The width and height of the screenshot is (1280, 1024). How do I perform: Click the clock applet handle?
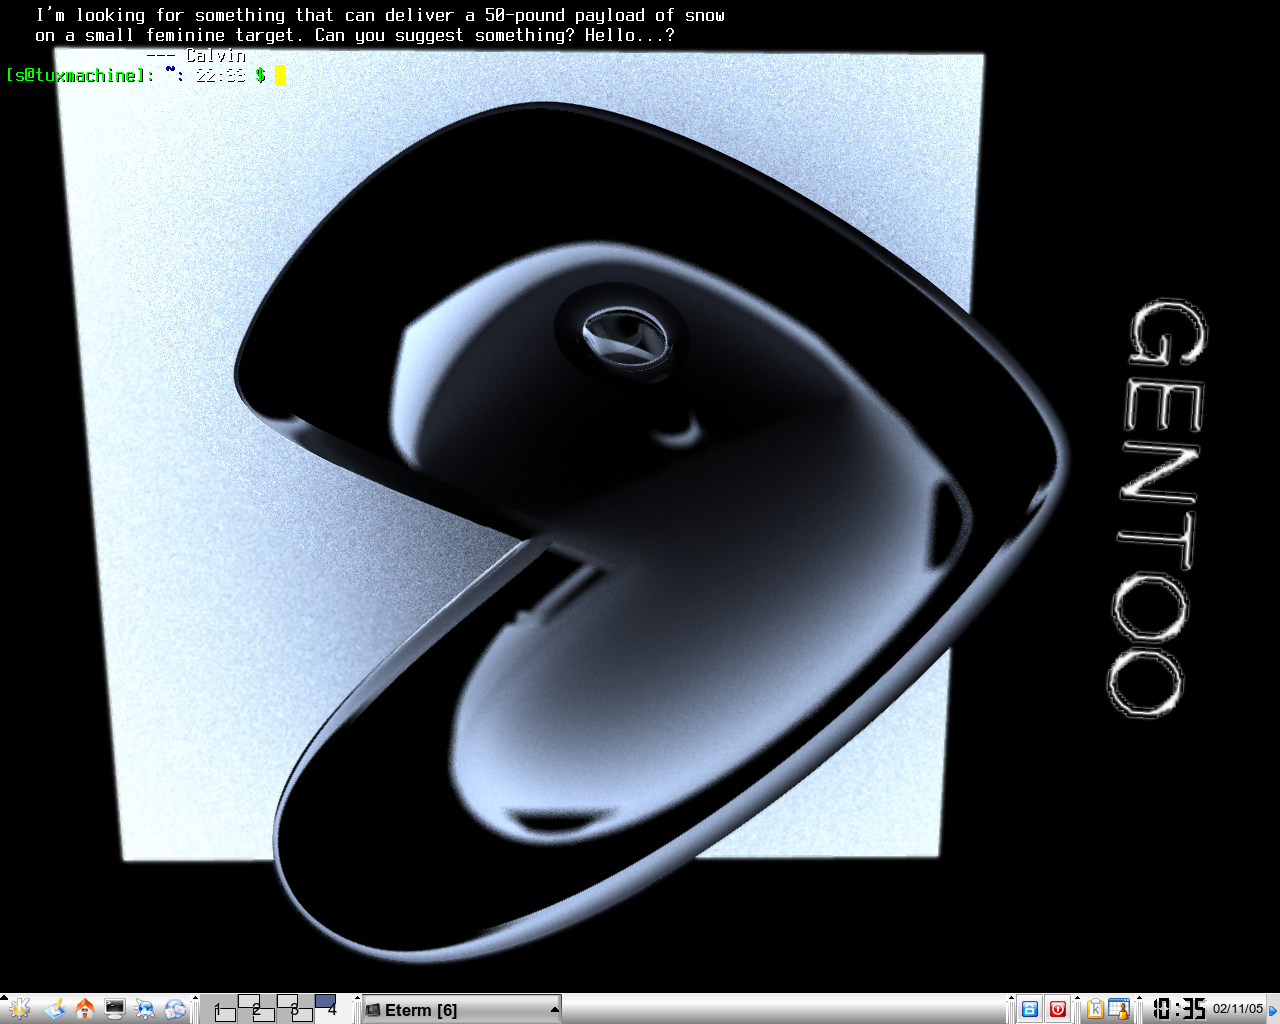coord(1139,1009)
